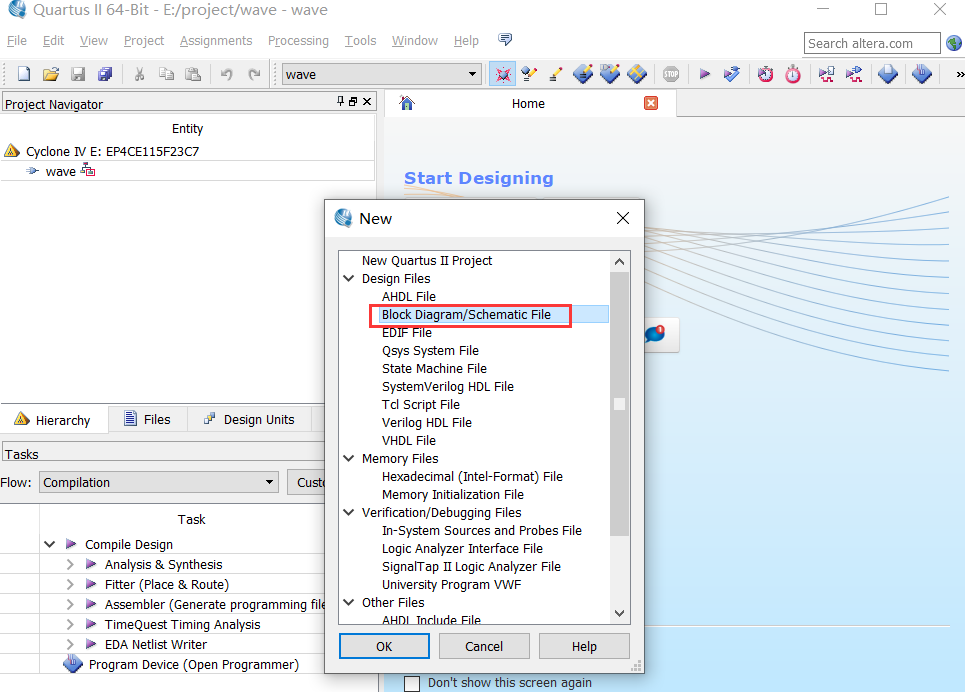Screen dimensions: 965x692
Task: Click the Cut scissors icon
Action: 140,74
